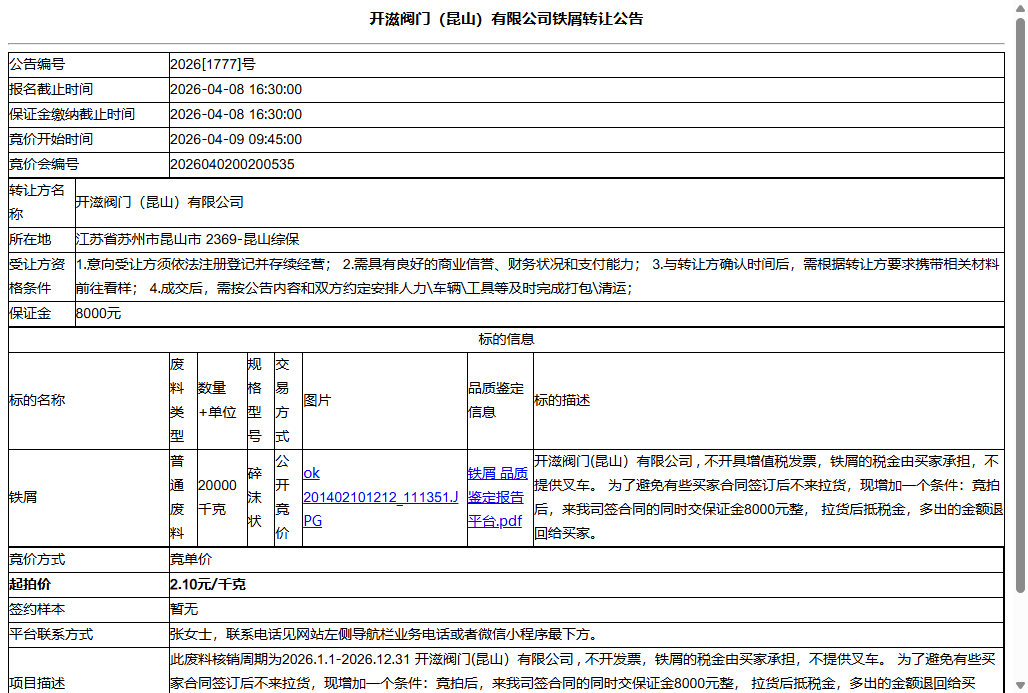Viewport: 1028px width, 693px height.
Task: Click the 受让方资格条件 label
Action: (x=37, y=276)
